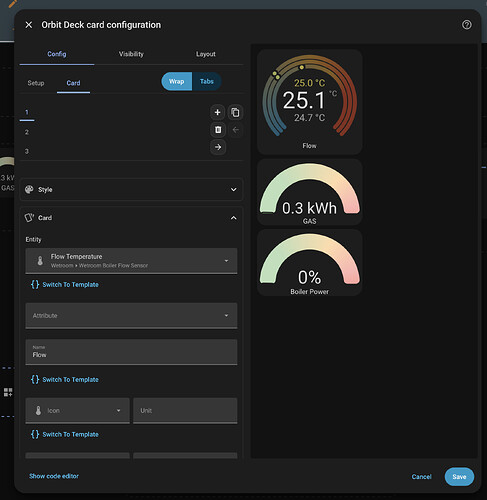Move card with the right arrow icon
This screenshot has width=487, height=500.
pyautogui.click(x=218, y=147)
